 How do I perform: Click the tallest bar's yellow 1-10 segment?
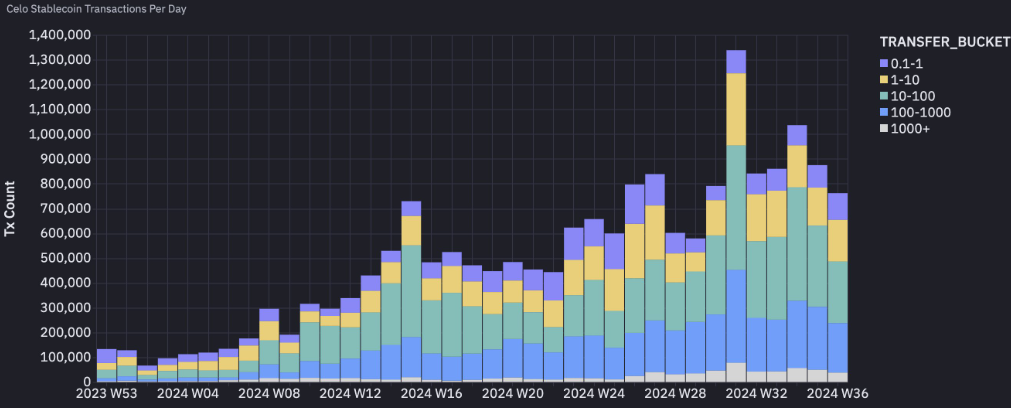coord(736,109)
